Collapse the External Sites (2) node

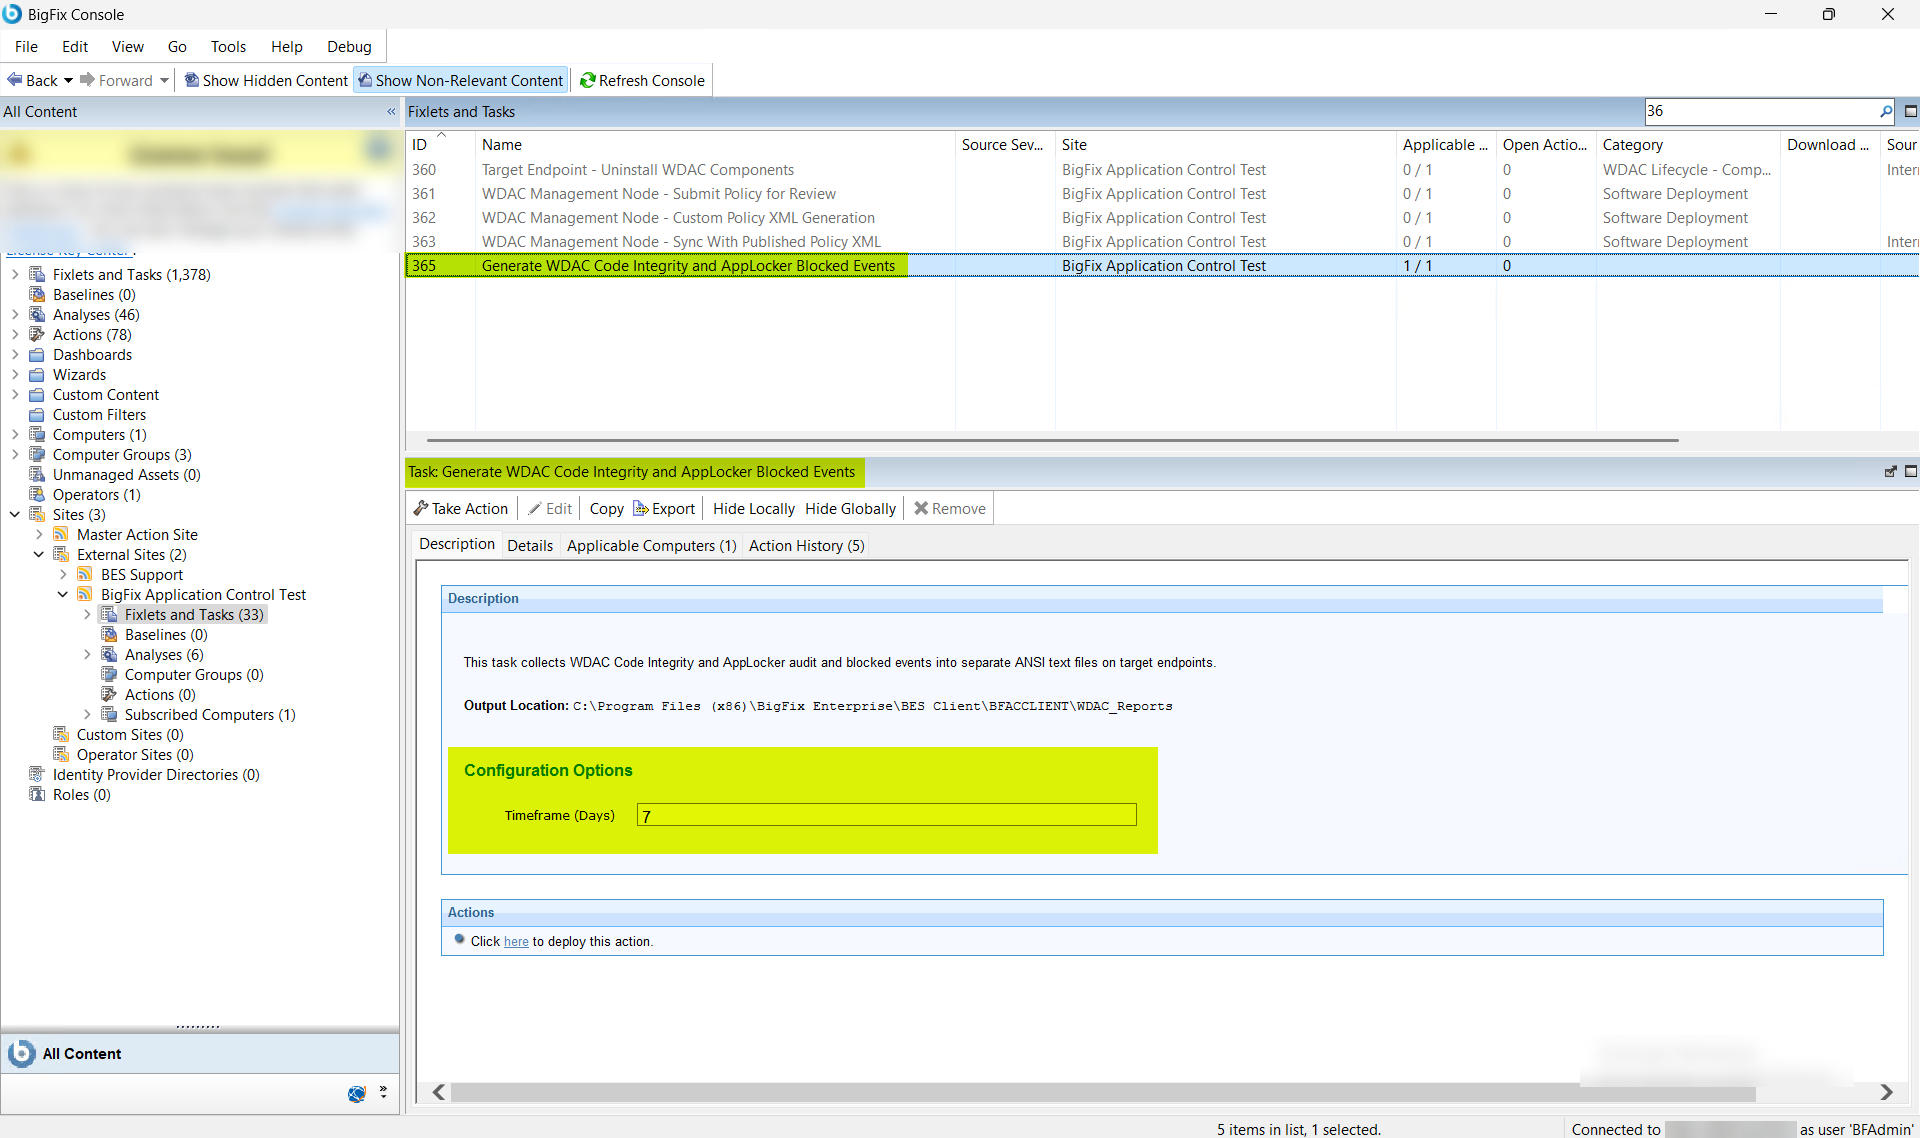tap(39, 554)
